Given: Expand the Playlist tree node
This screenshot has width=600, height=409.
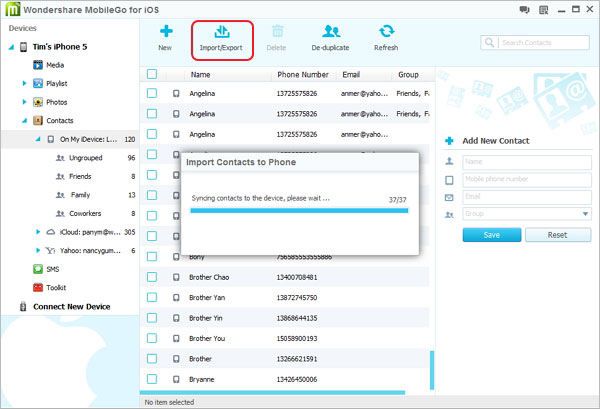Looking at the screenshot, I should (x=24, y=83).
